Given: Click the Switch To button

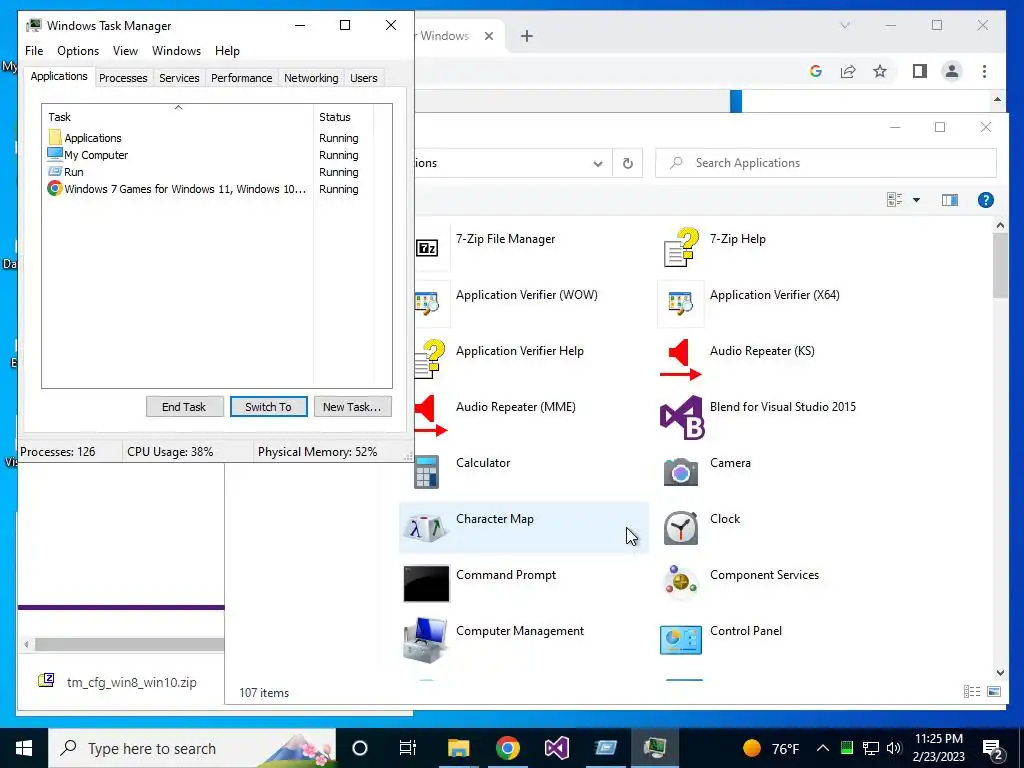Looking at the screenshot, I should (268, 407).
